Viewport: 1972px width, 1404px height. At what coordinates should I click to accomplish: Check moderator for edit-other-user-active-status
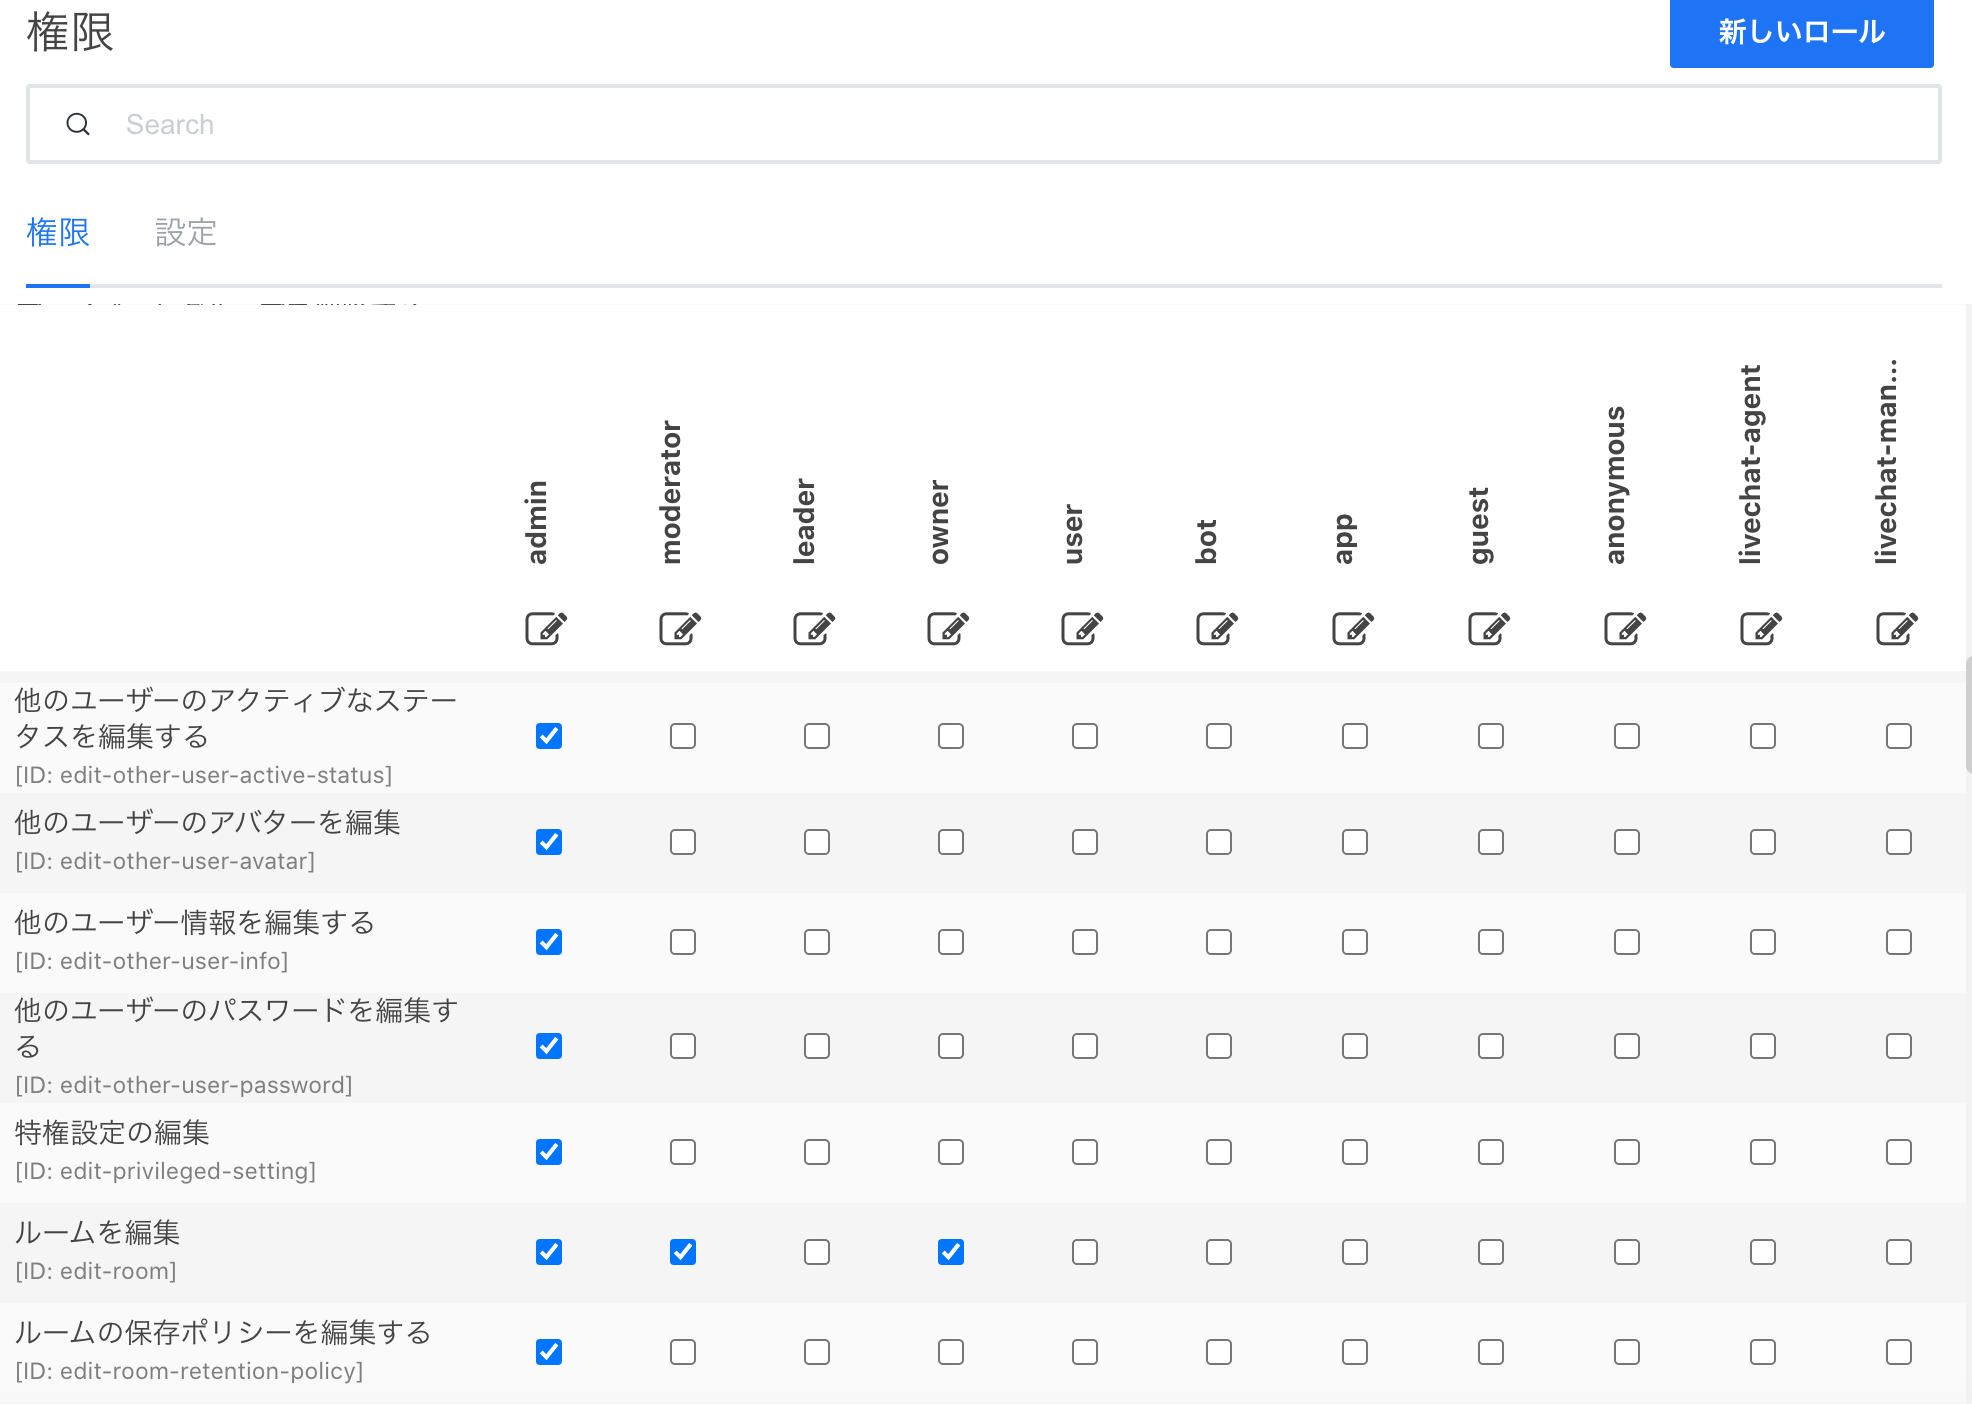[683, 736]
